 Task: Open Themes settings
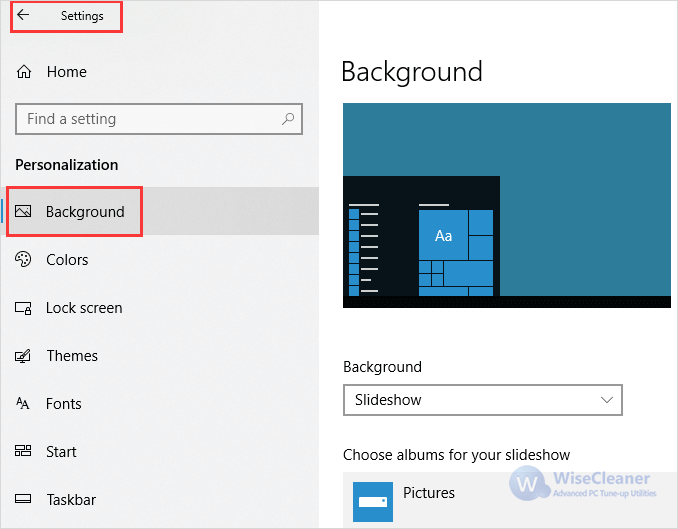tap(72, 356)
